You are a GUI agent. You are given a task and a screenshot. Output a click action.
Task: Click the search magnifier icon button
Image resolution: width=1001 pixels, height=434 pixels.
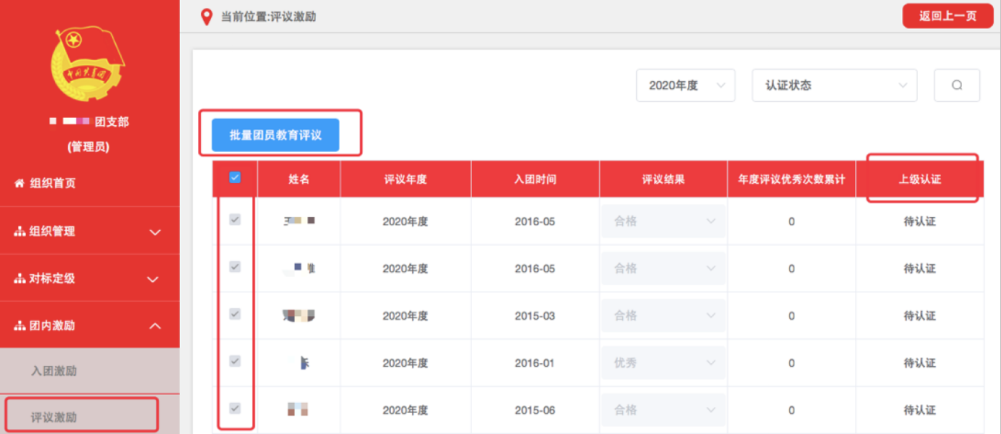(x=957, y=86)
